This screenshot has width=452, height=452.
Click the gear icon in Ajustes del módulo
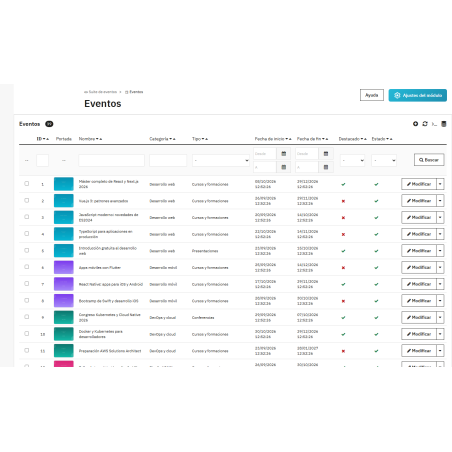click(x=397, y=95)
